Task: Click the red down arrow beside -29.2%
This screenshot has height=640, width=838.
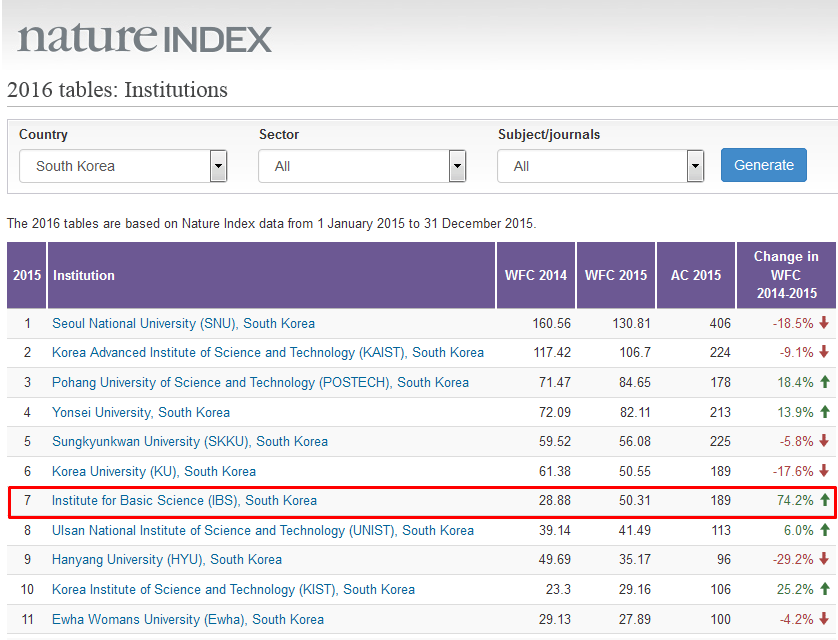Action: point(824,559)
